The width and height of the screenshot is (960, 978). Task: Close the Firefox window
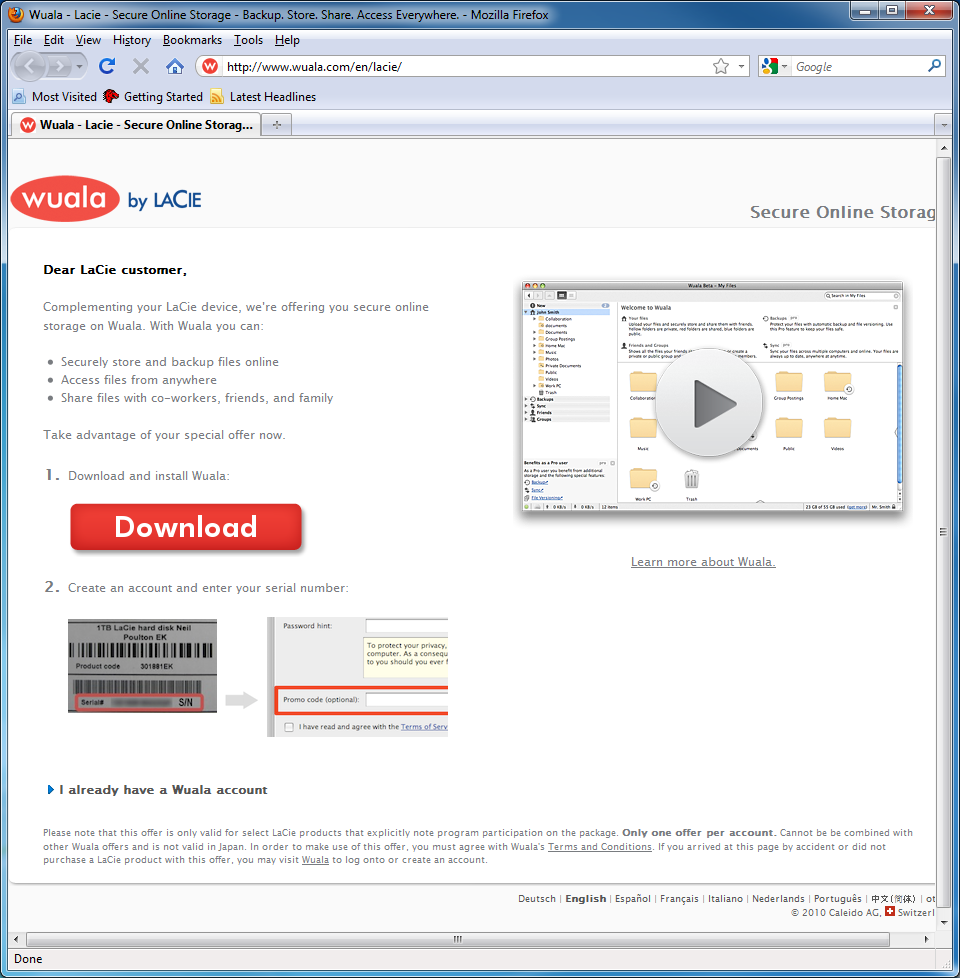[x=929, y=11]
